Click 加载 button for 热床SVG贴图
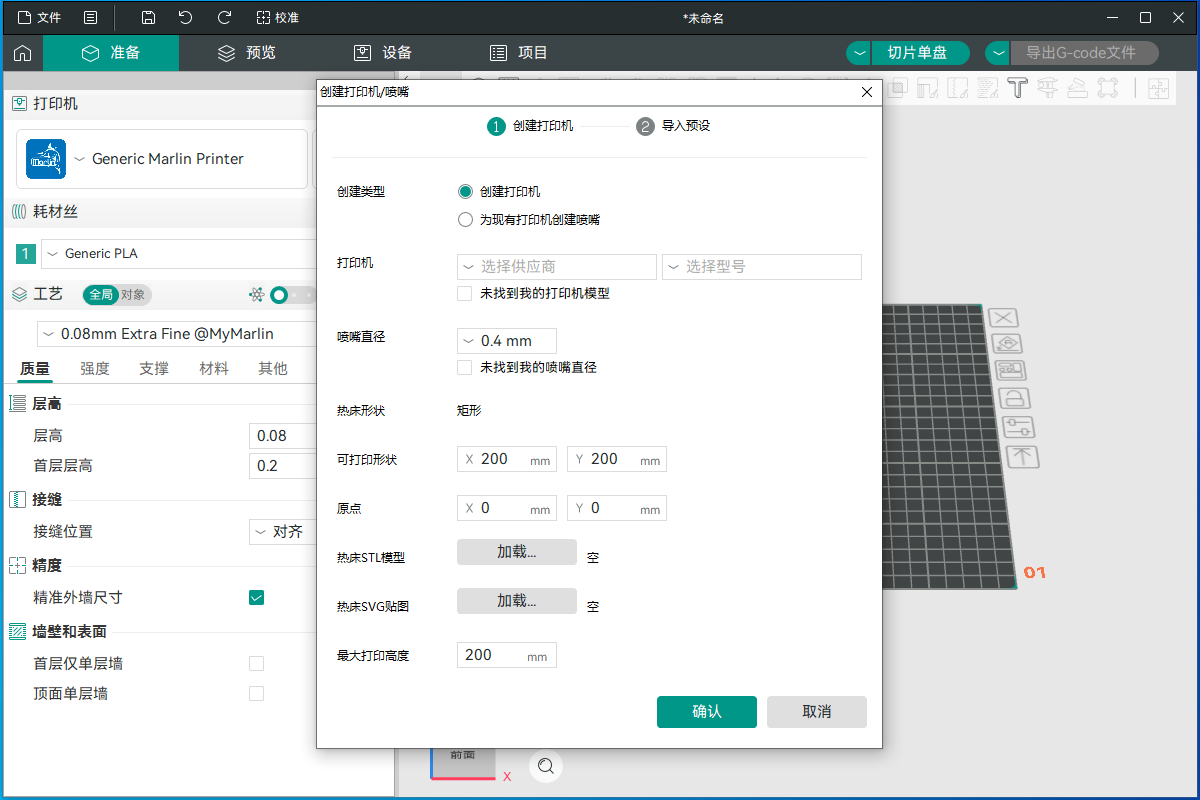This screenshot has width=1200, height=800. tap(517, 601)
